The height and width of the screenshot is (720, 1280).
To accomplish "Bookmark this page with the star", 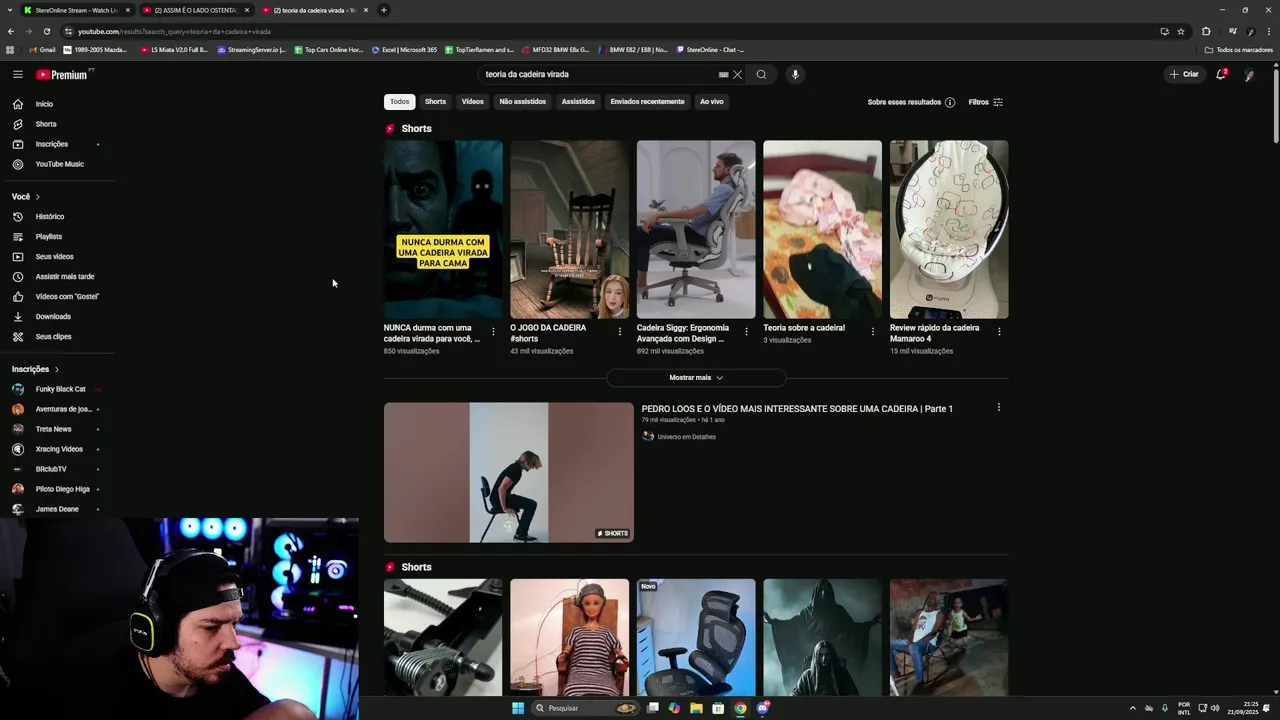I will click(x=1181, y=31).
